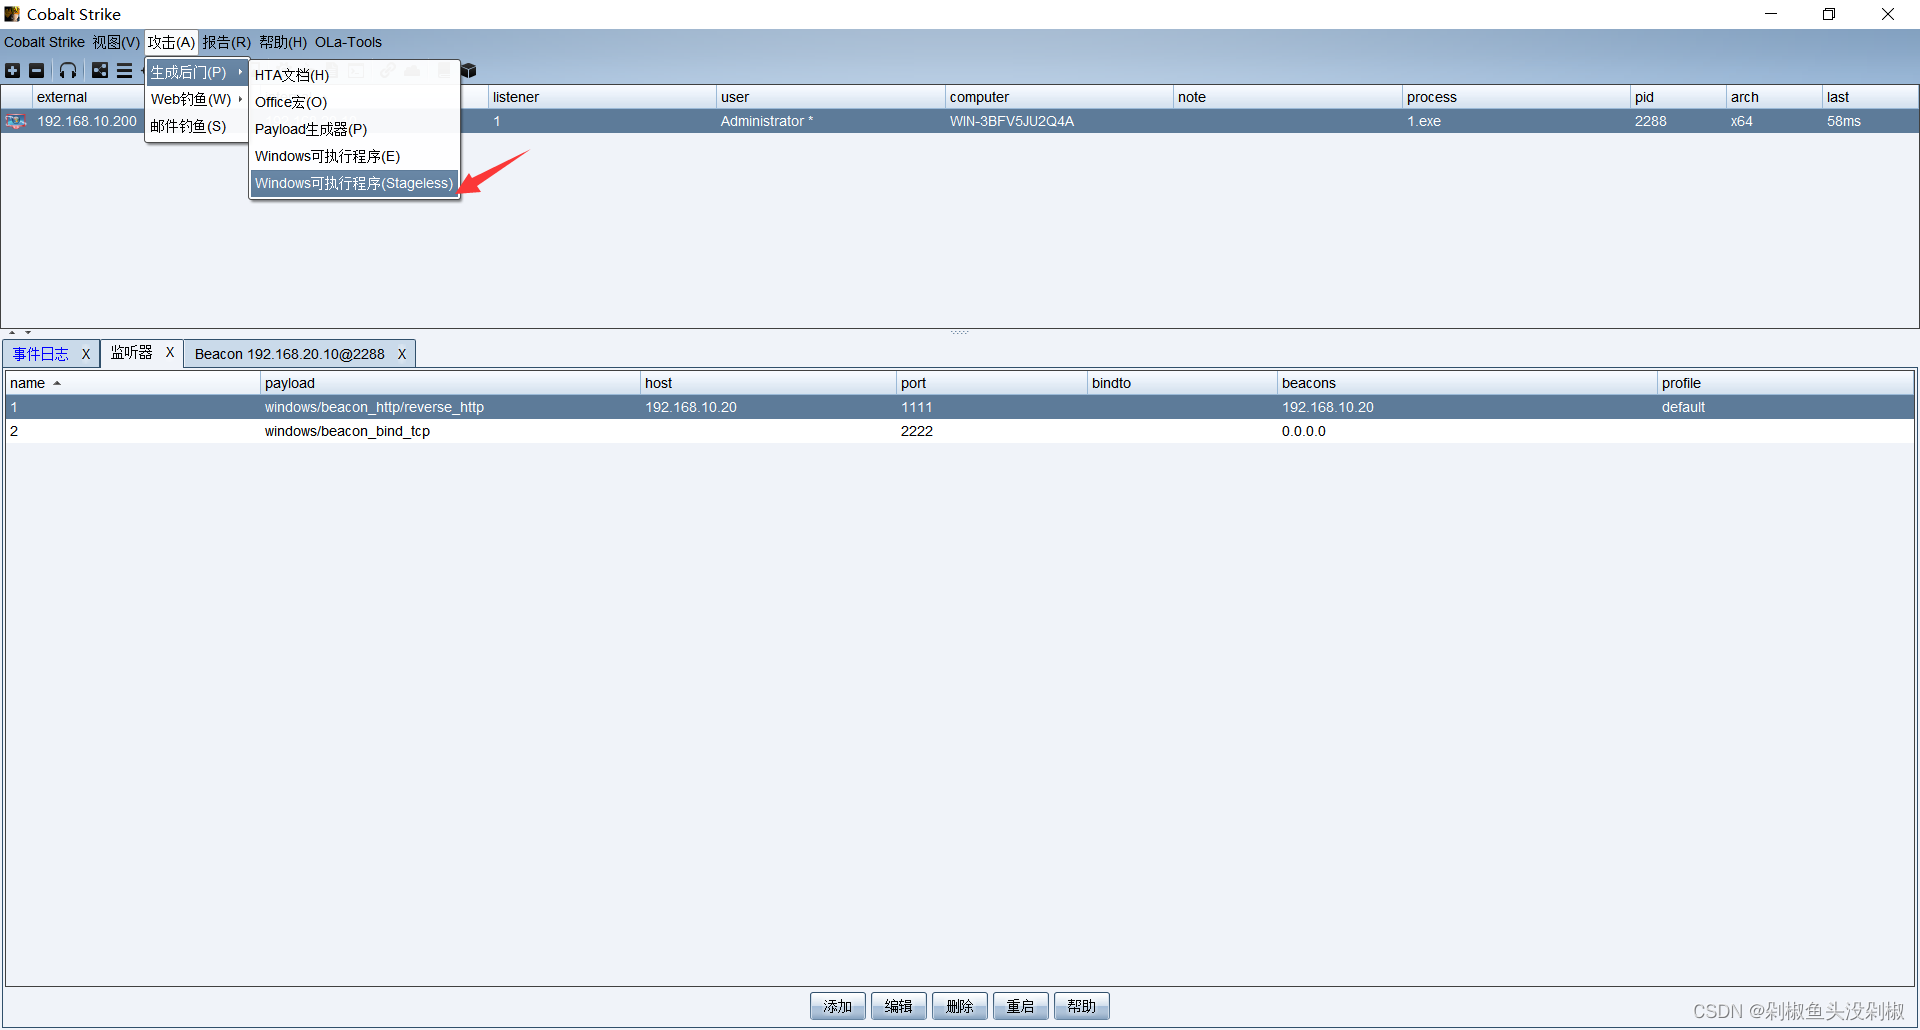Select Windows可执行程序(E) entry
This screenshot has width=1920, height=1030.
pos(354,156)
